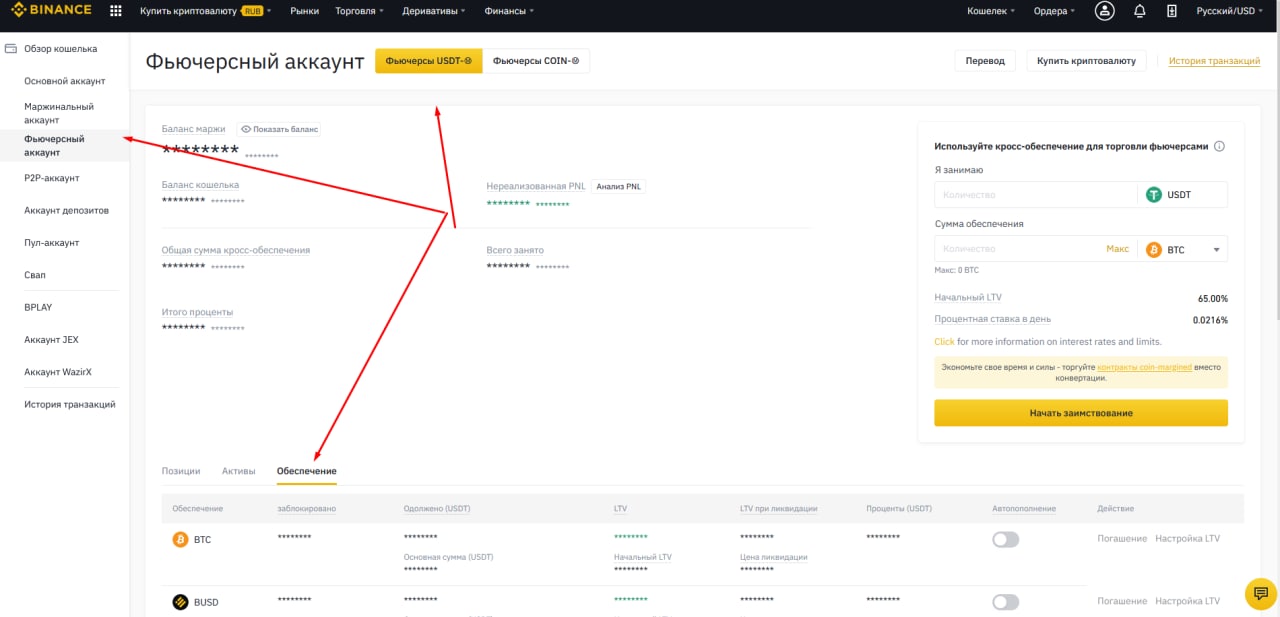Expand the Деривативы dropdown menu
Image resolution: width=1280 pixels, height=617 pixels.
433,11
